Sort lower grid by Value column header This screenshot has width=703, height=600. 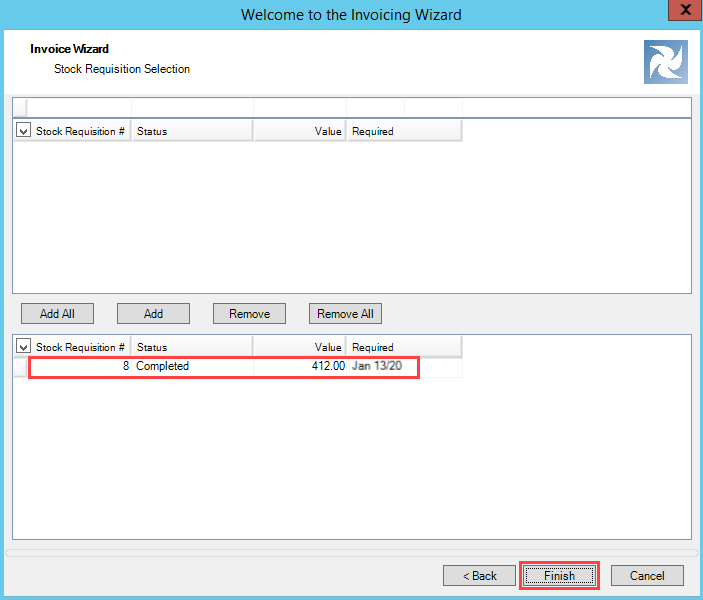tap(300, 347)
